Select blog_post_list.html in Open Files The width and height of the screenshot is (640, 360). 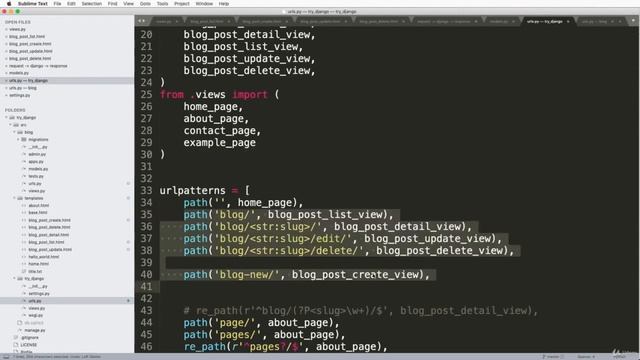click(x=27, y=36)
